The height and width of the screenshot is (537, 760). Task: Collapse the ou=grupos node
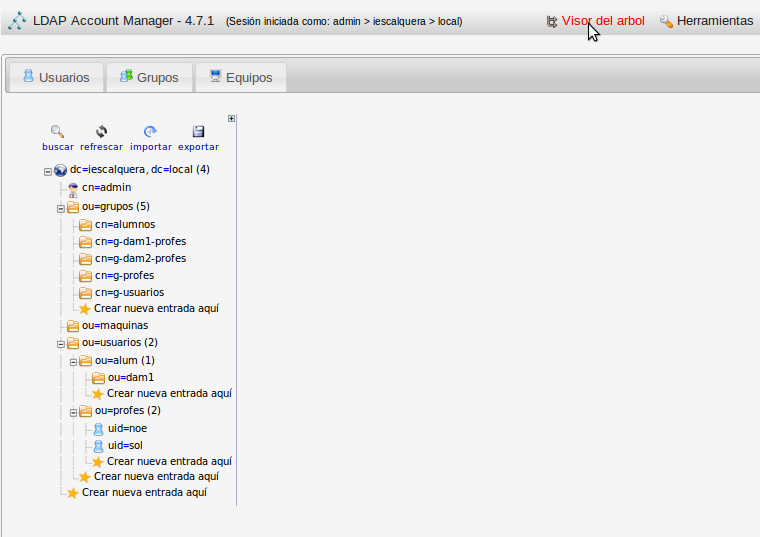coord(61,209)
